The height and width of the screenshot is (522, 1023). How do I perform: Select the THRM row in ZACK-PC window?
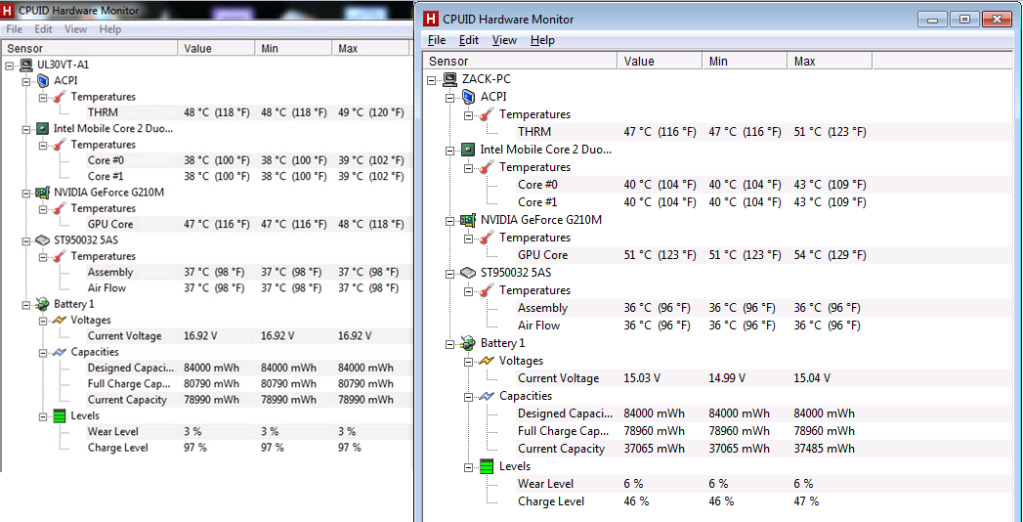[692, 132]
